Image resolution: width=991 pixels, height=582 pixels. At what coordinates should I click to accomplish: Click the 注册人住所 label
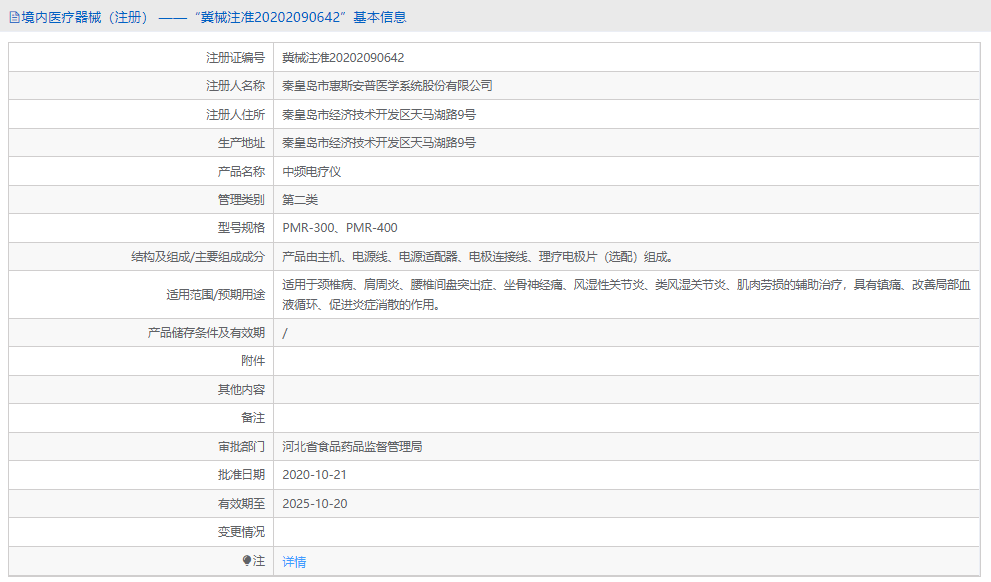pyautogui.click(x=235, y=114)
